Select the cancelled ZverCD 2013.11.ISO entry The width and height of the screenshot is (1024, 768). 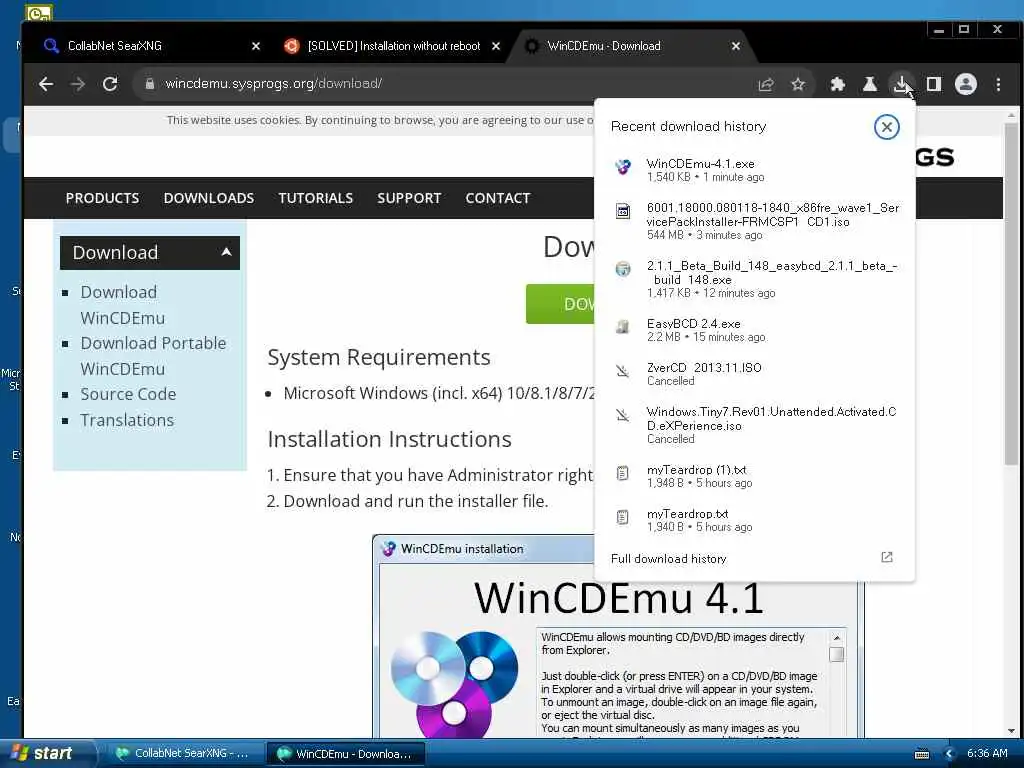(754, 374)
